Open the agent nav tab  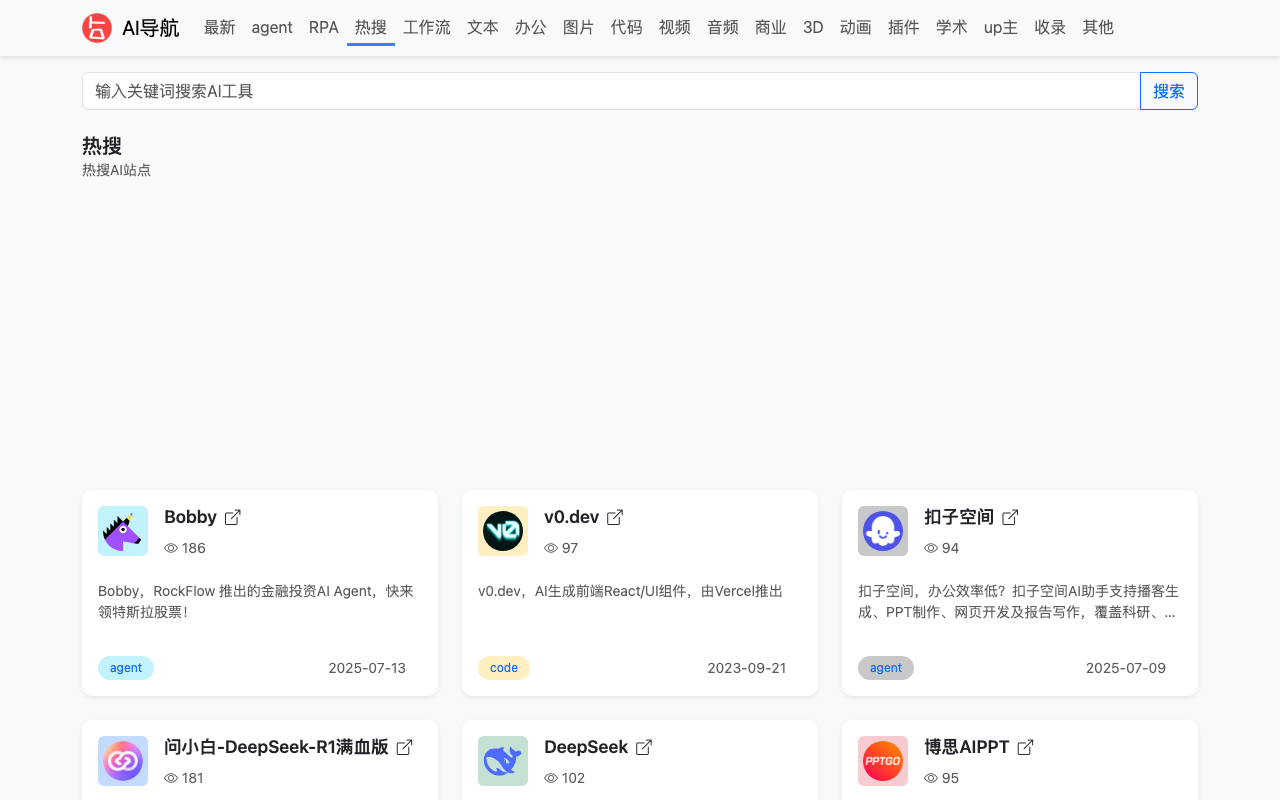click(272, 28)
